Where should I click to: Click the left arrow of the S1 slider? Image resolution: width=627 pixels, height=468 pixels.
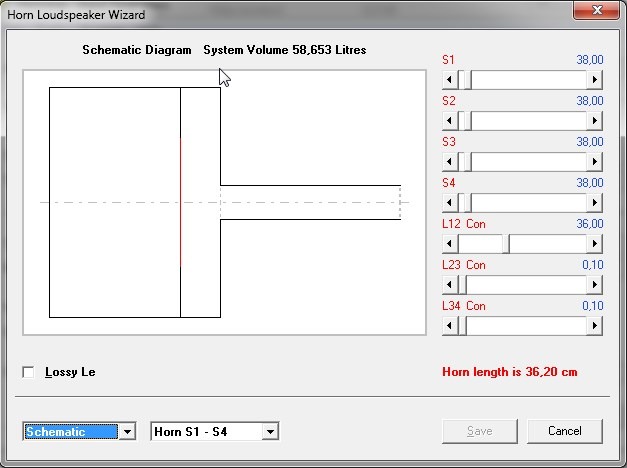tap(450, 80)
